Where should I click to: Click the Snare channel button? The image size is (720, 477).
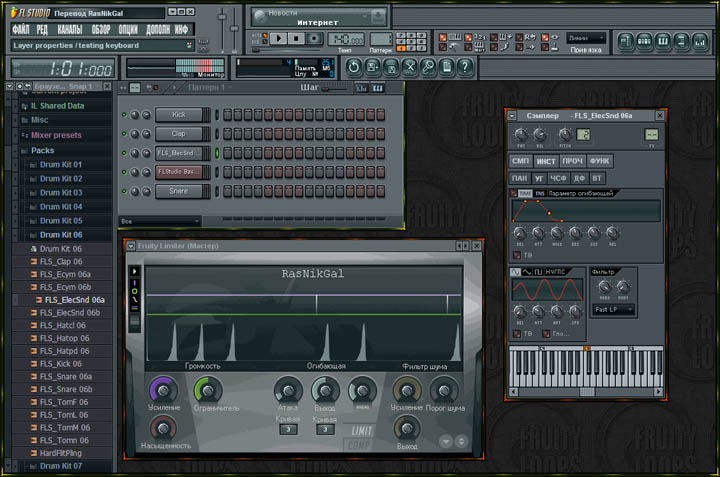click(179, 191)
